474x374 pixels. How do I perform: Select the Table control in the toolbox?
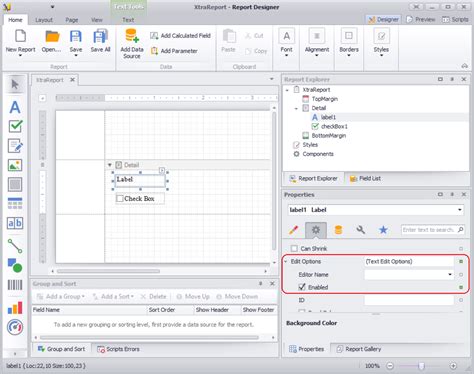(x=15, y=203)
